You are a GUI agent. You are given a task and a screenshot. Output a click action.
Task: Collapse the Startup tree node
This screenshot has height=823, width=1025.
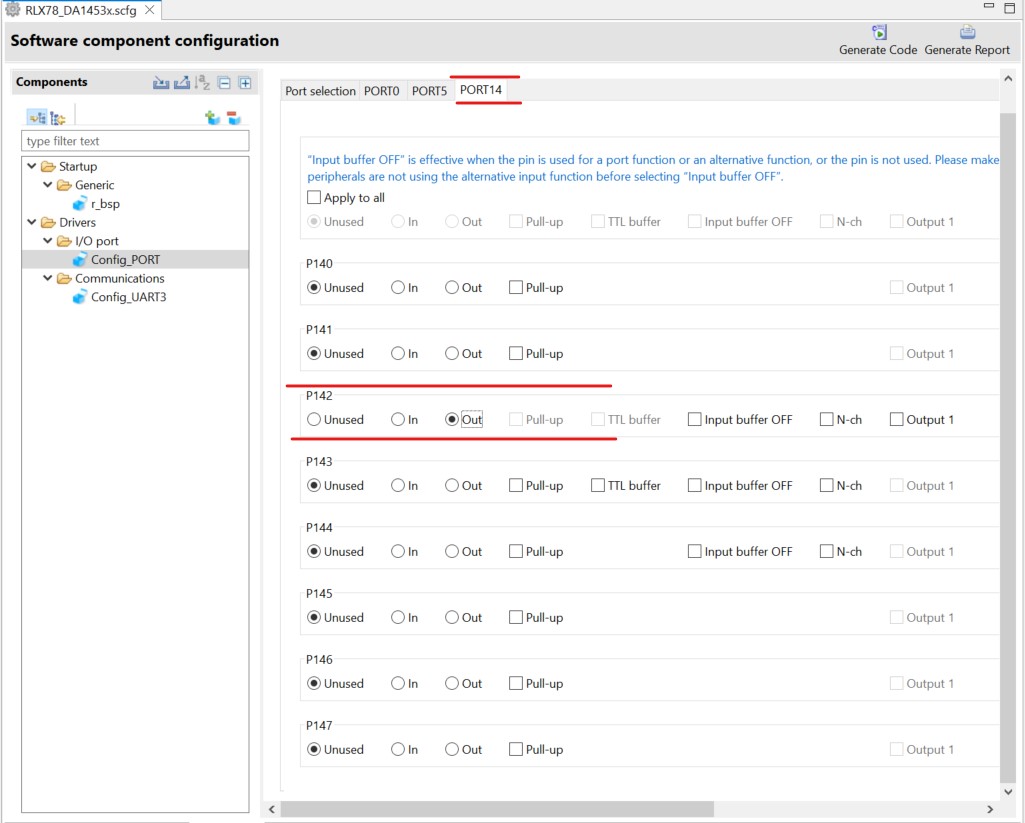pos(31,166)
